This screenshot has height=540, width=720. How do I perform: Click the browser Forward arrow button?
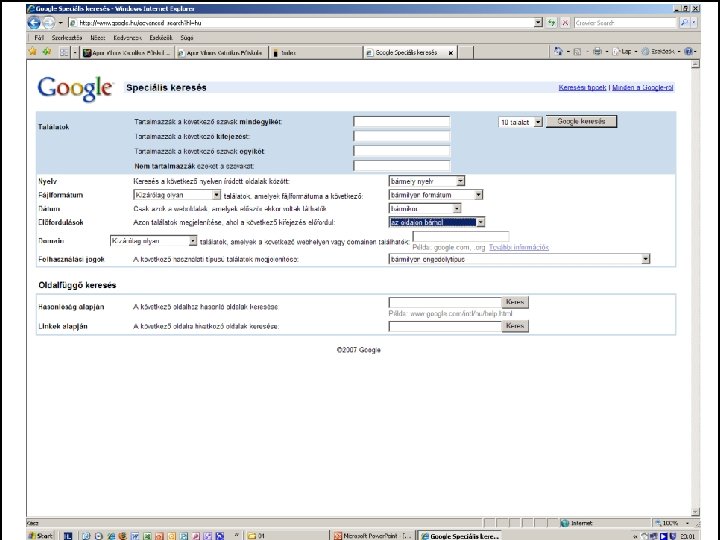(48, 22)
